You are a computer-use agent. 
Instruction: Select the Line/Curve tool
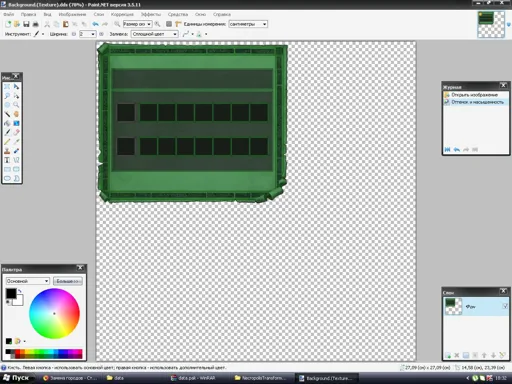click(x=16, y=160)
